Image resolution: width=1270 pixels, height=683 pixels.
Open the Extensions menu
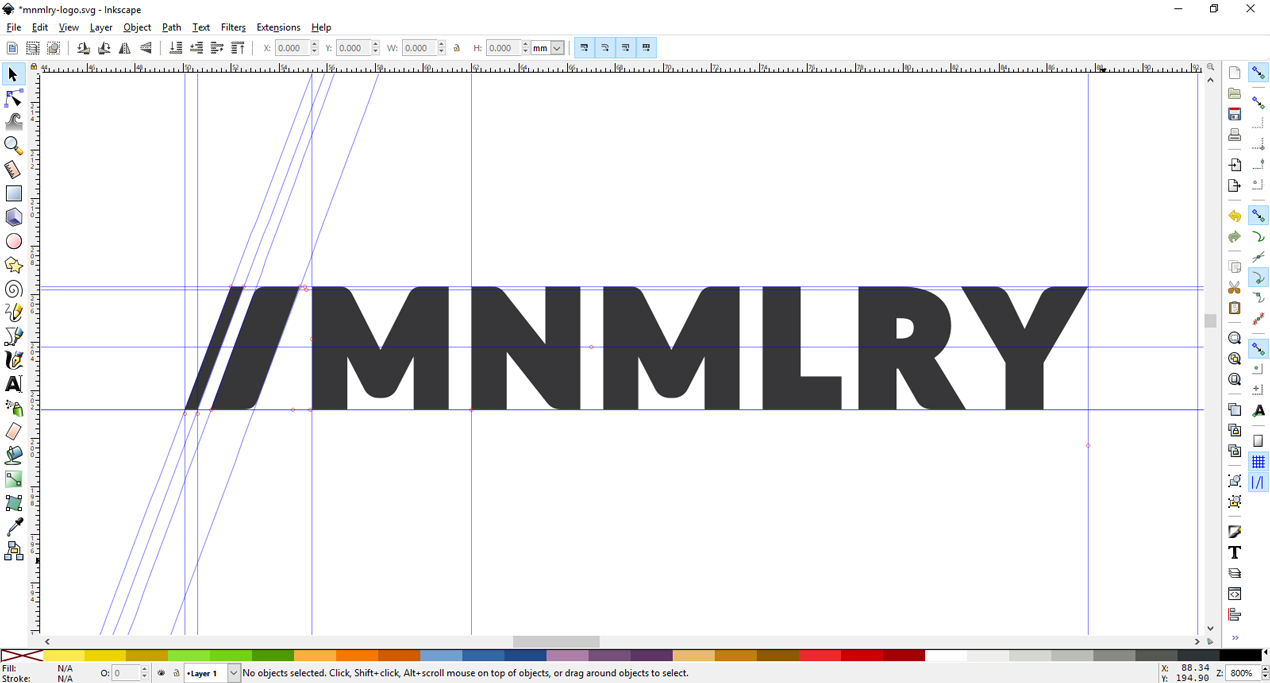point(278,27)
